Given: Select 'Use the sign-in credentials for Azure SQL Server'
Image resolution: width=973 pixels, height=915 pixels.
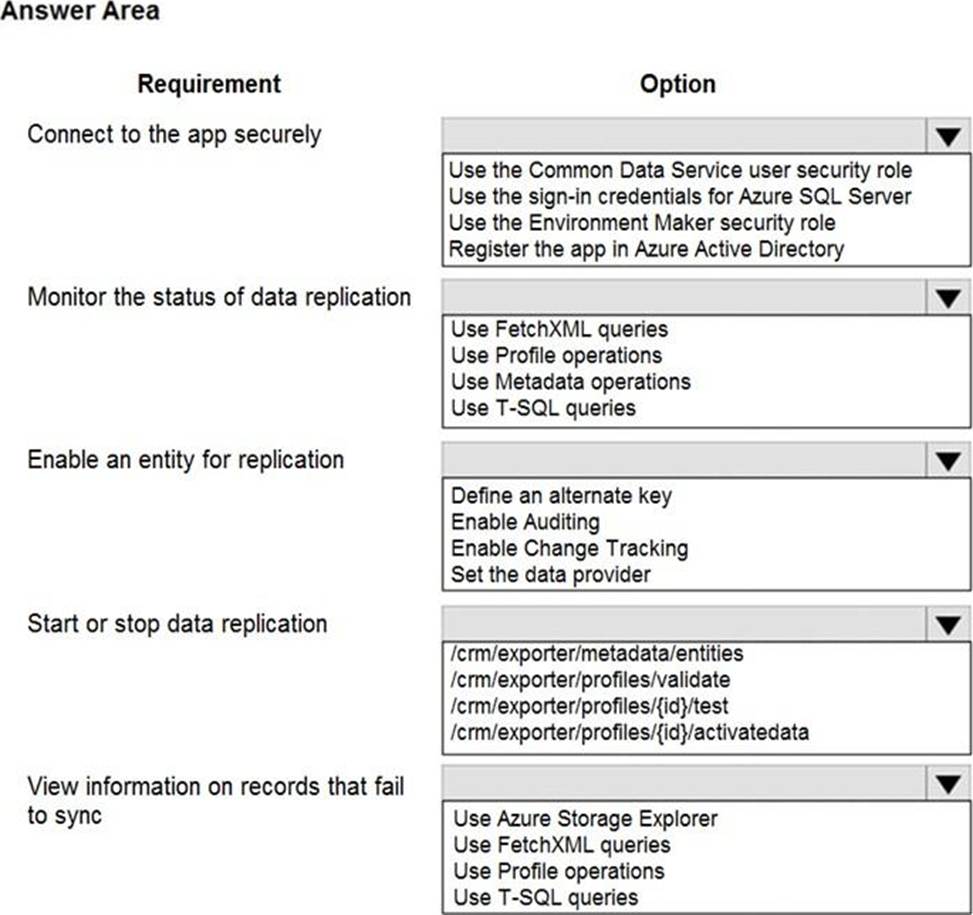Looking at the screenshot, I should click(x=679, y=197).
